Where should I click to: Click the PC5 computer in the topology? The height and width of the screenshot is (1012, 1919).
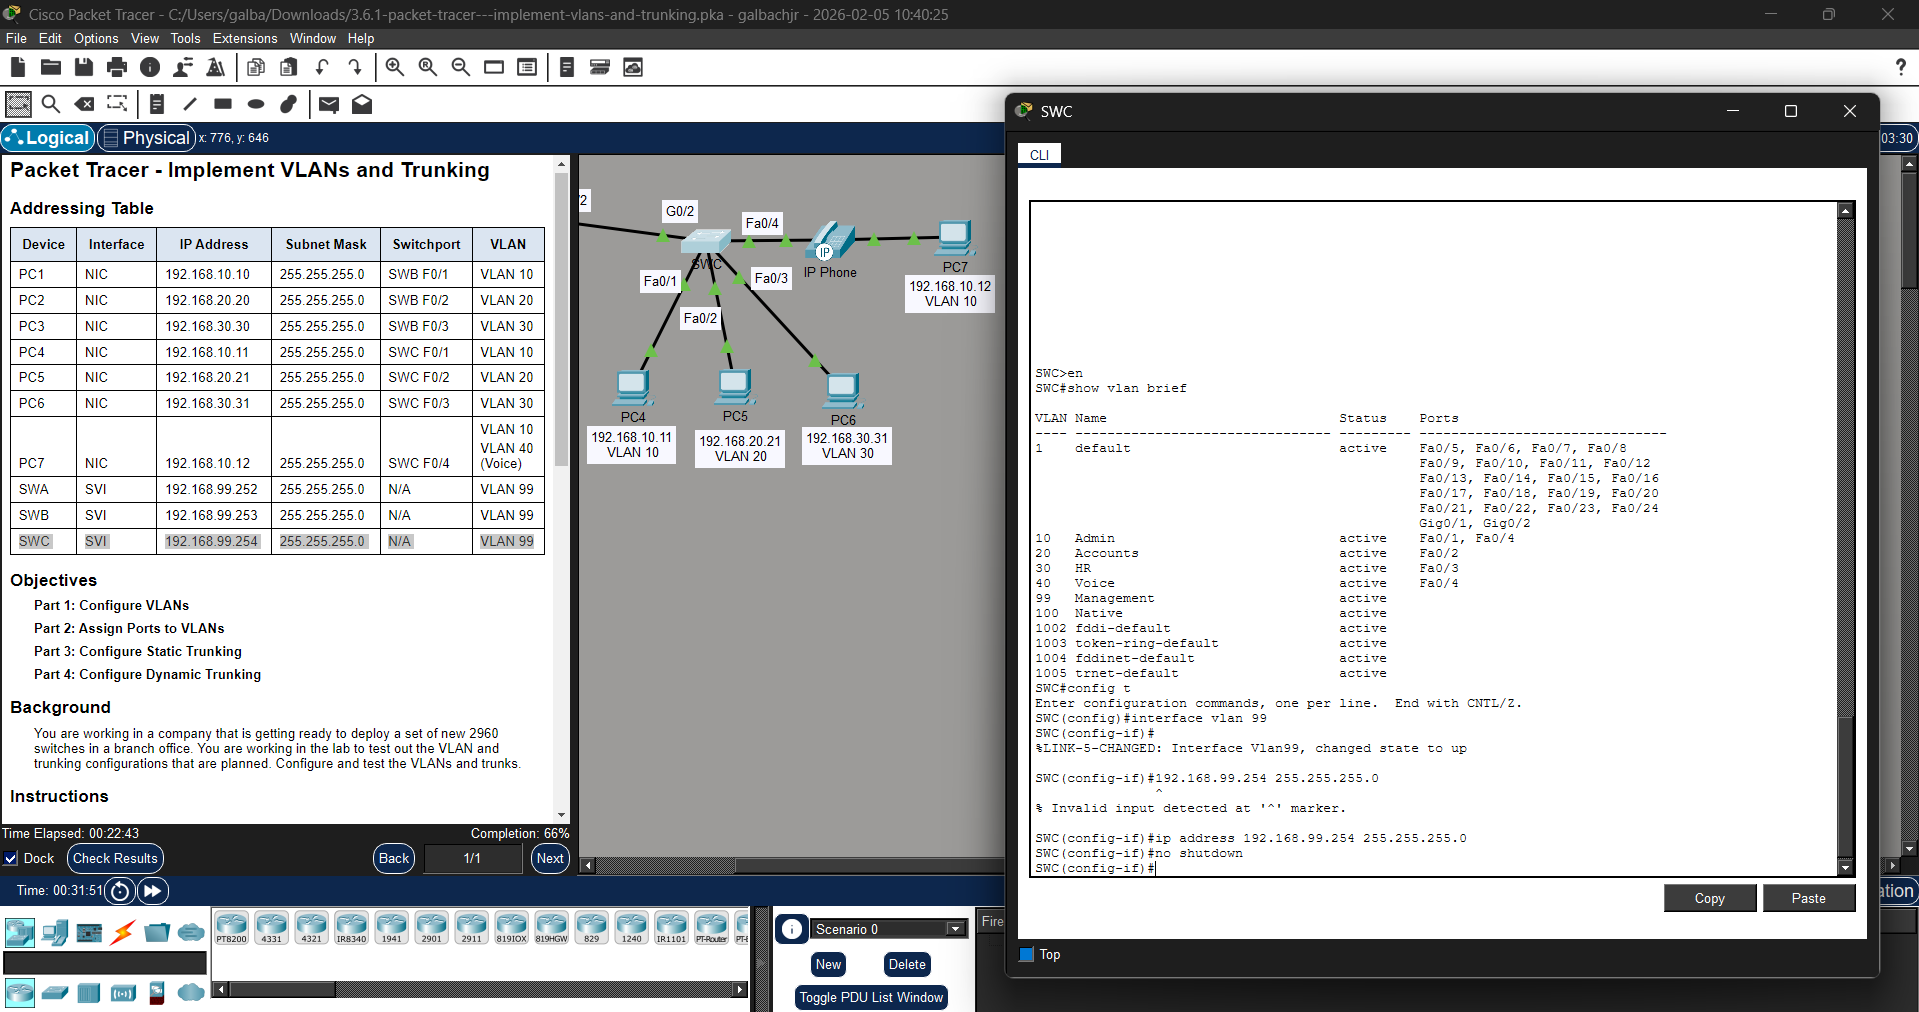(x=735, y=387)
